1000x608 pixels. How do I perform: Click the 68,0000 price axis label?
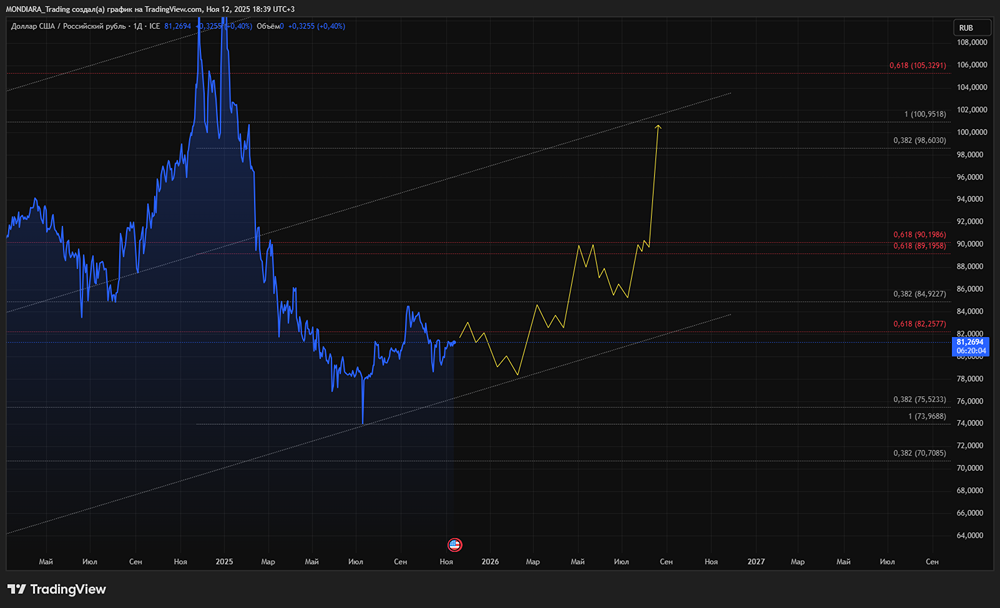click(x=972, y=490)
